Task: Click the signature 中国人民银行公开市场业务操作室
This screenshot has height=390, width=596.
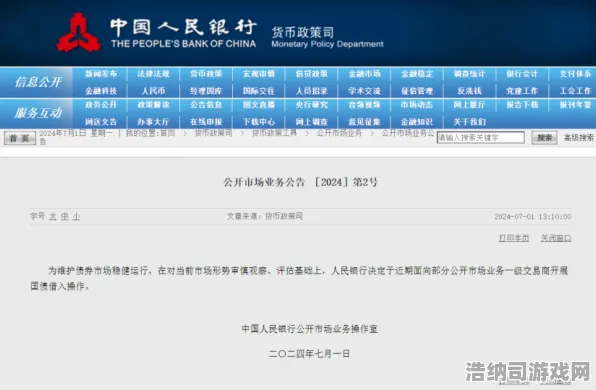Action: point(310,329)
